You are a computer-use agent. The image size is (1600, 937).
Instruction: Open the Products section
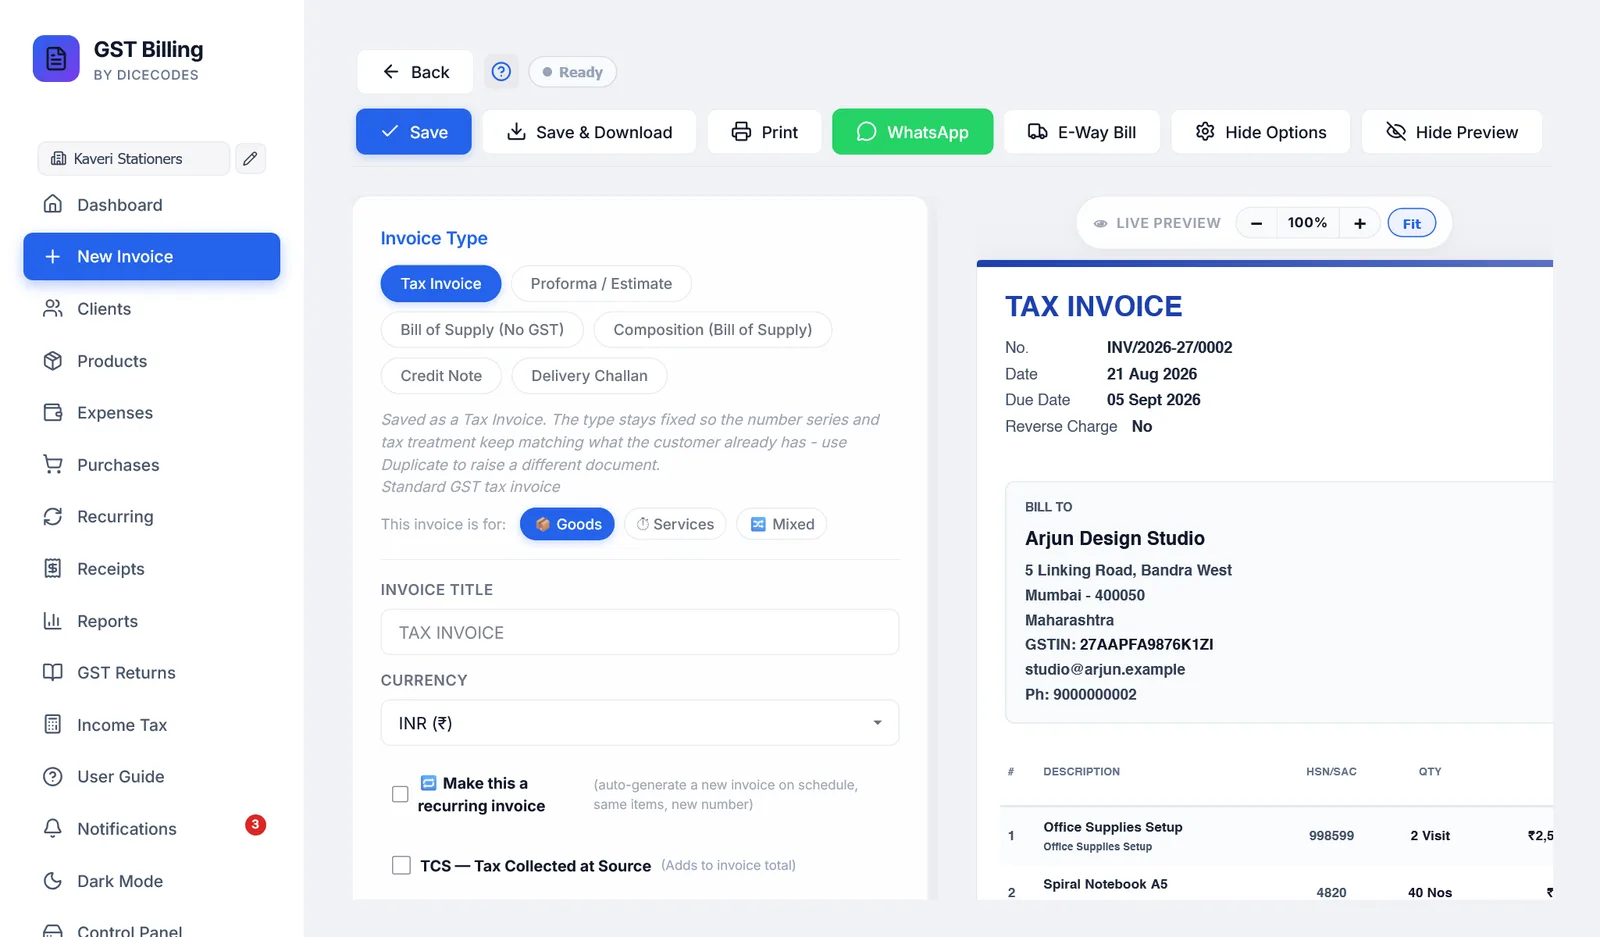click(112, 361)
